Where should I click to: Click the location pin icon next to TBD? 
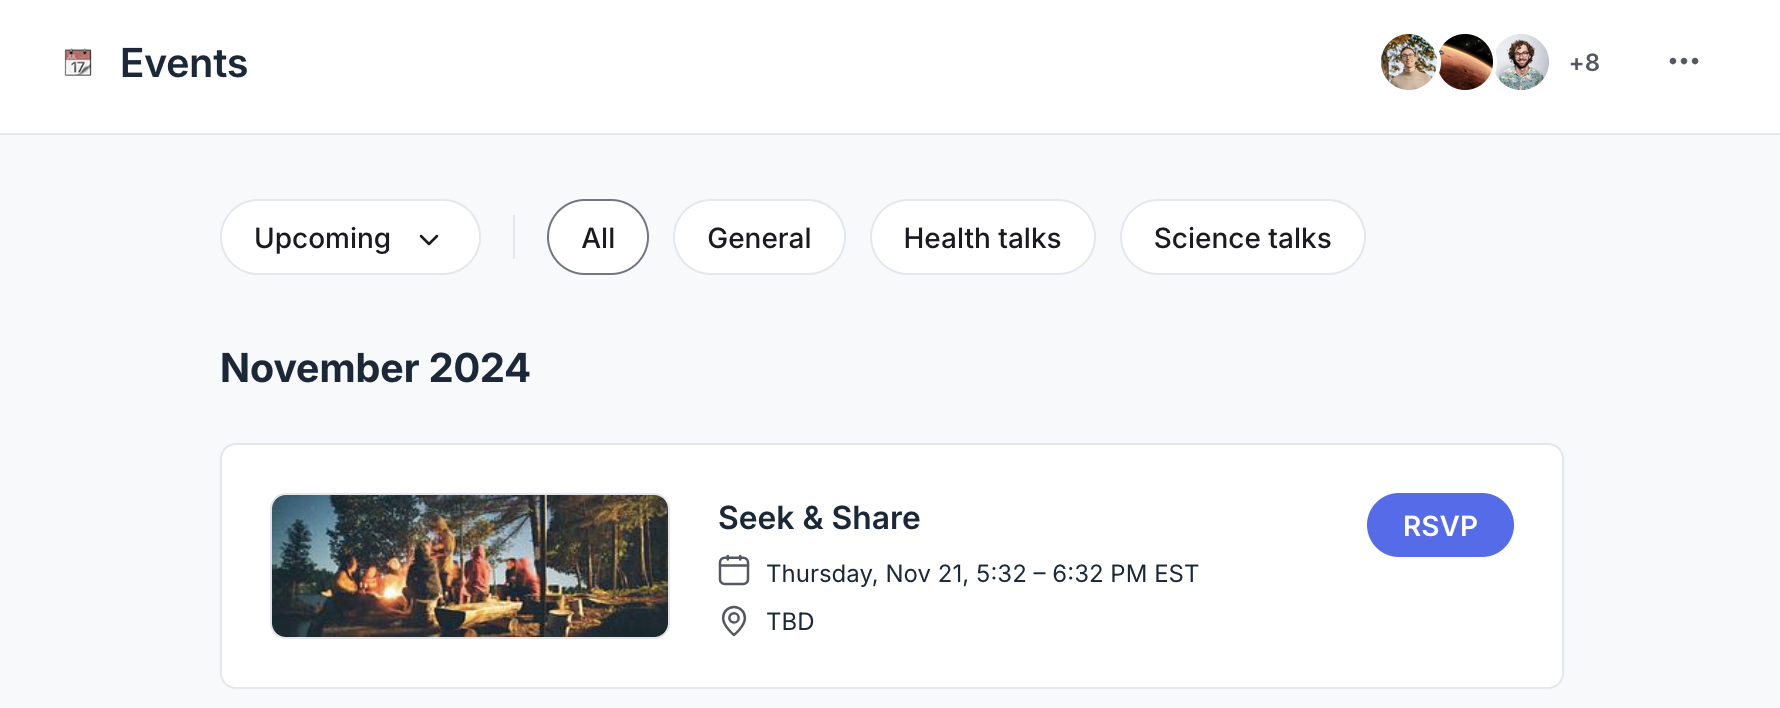[x=733, y=621]
